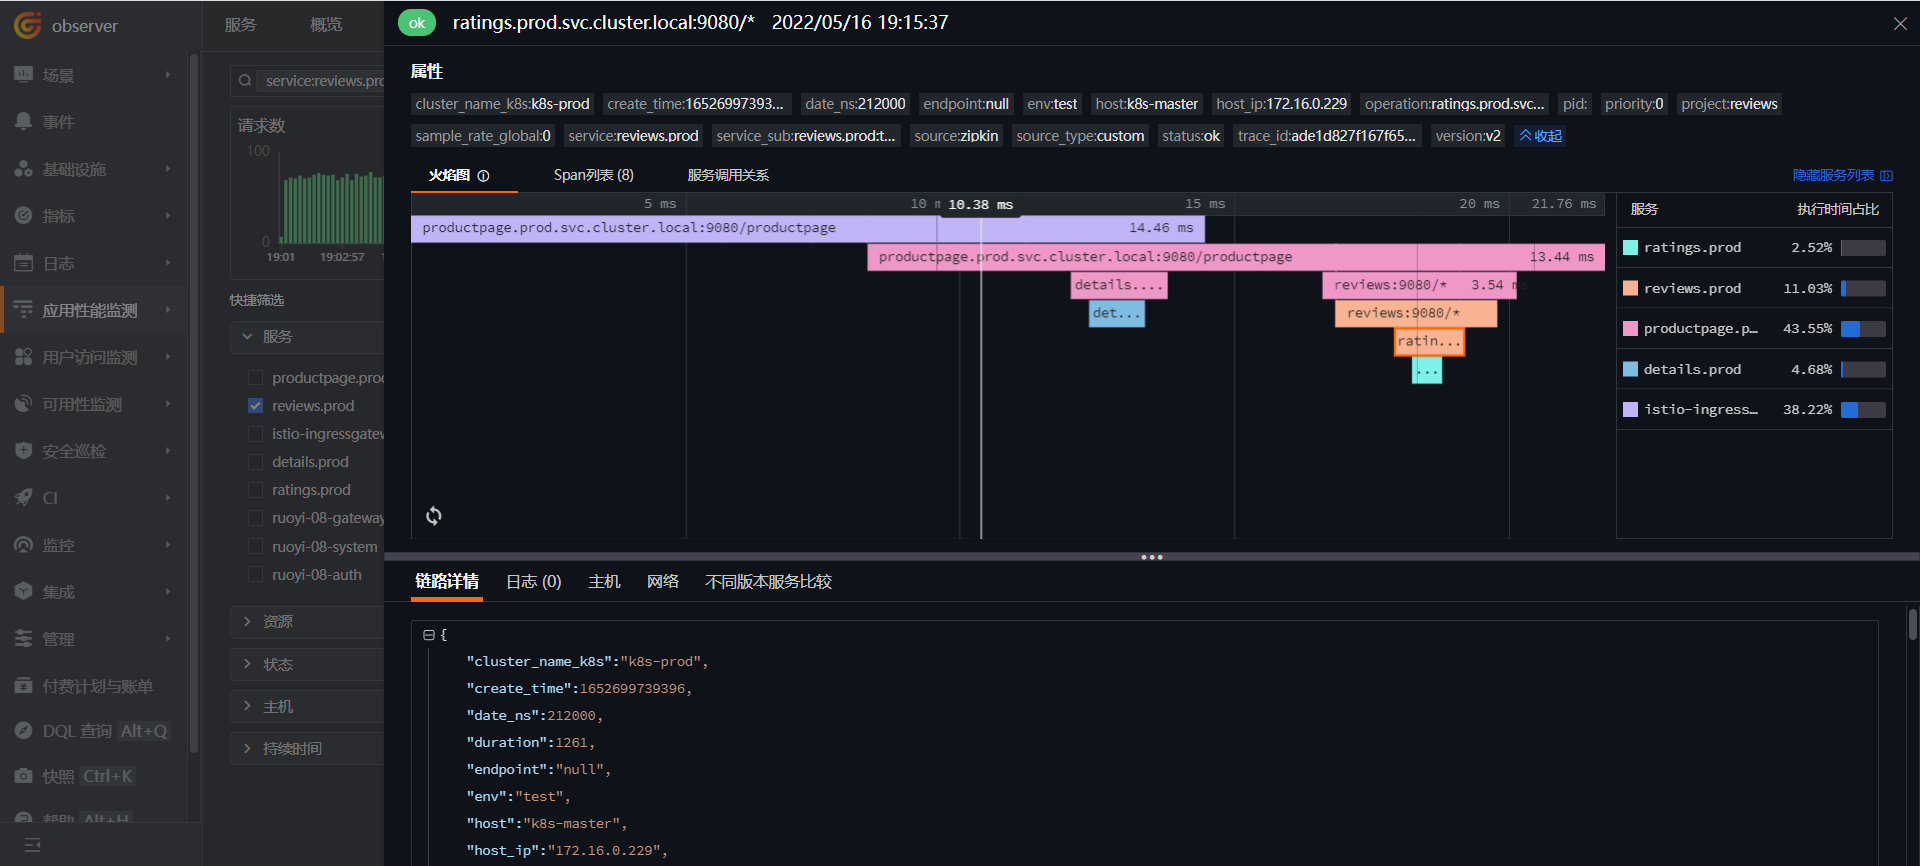Image resolution: width=1920 pixels, height=866 pixels.
Task: Click the panel divider drag handle
Action: [1152, 557]
